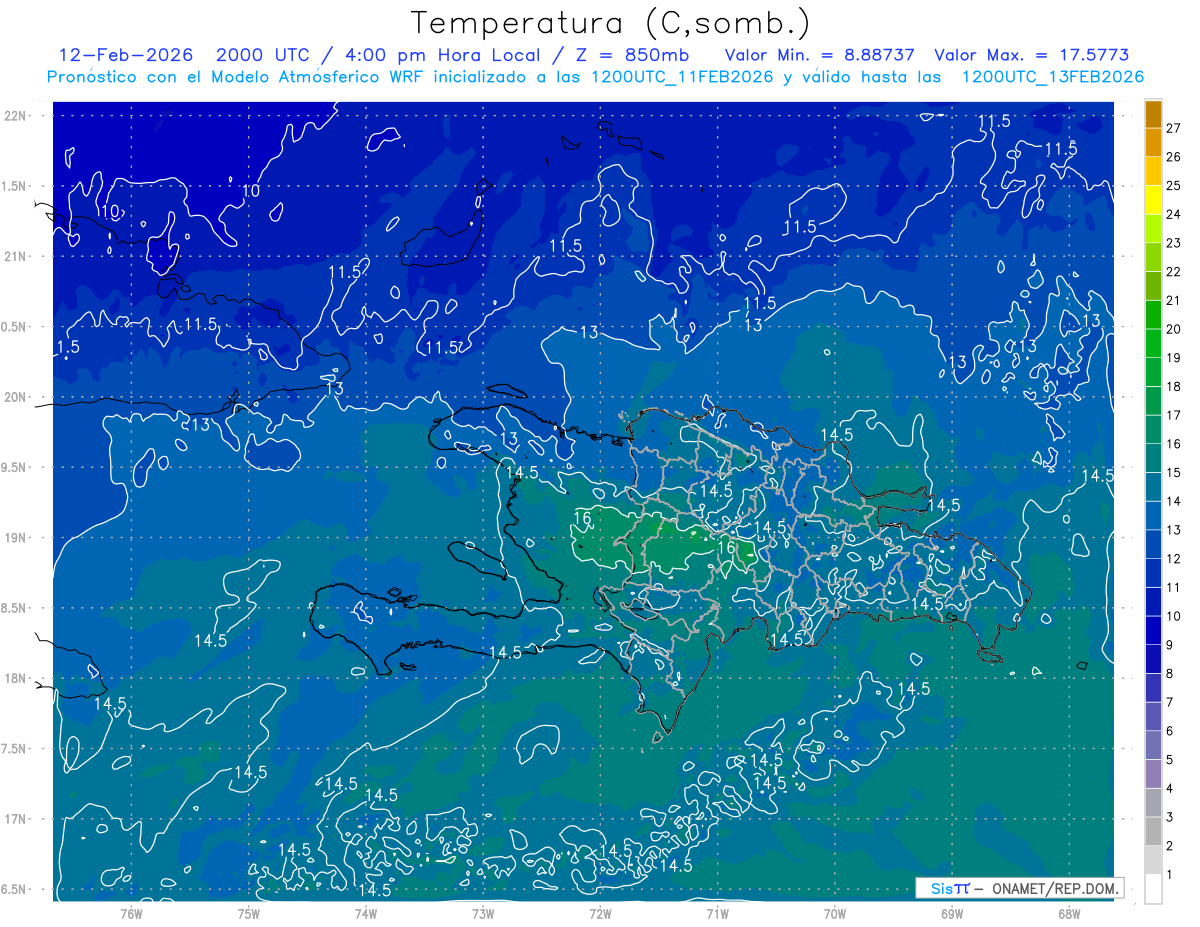
Task: Click the '23' color scale label
Action: point(1173,242)
